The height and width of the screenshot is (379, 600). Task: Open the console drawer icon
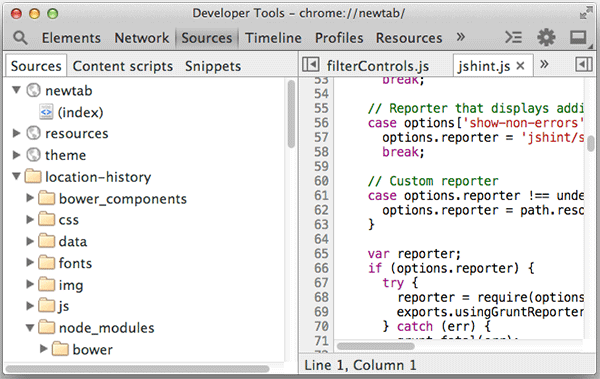[513, 37]
